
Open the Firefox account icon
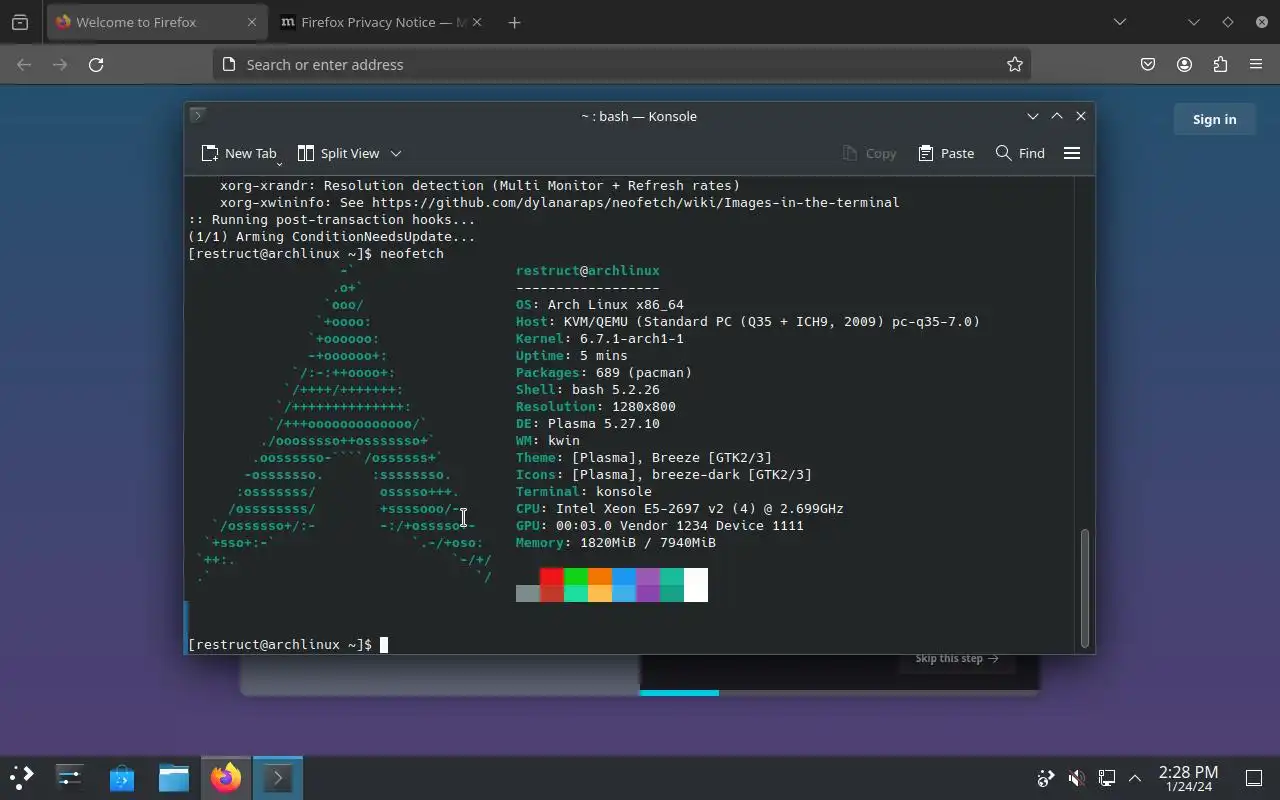tap(1184, 64)
